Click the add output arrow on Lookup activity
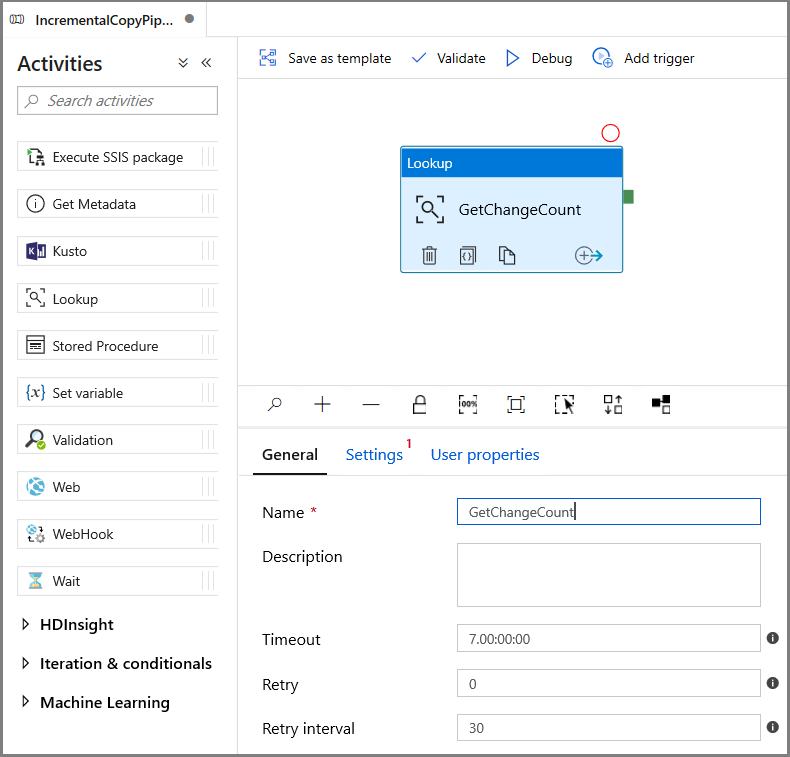 (x=588, y=255)
